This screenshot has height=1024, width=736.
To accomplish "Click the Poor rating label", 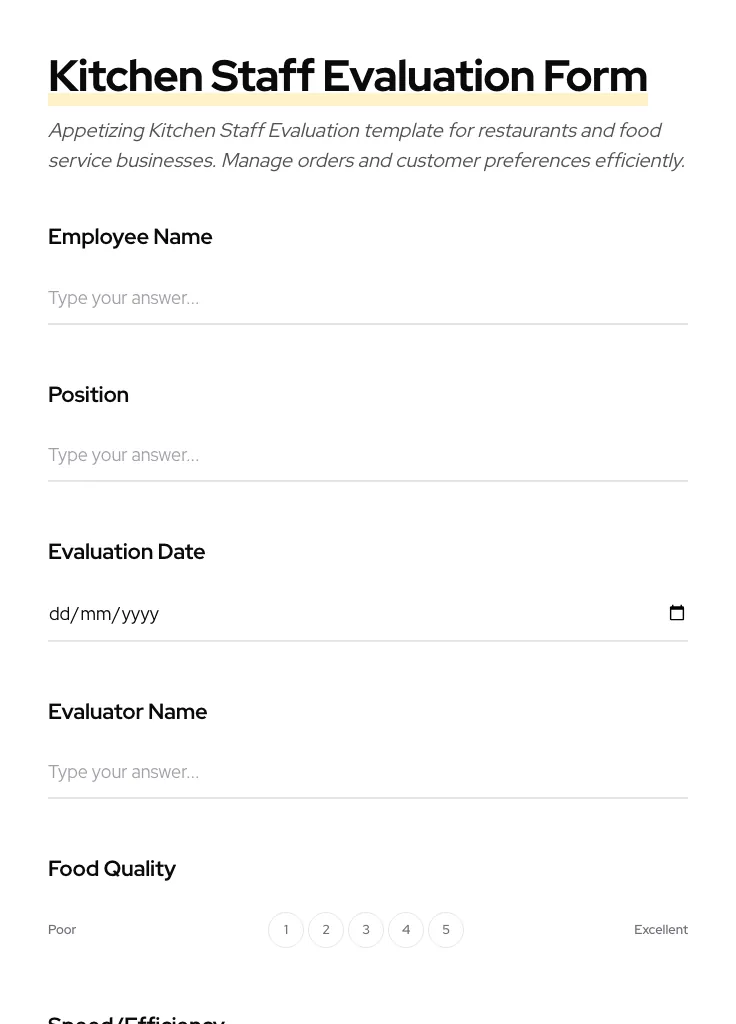I will coord(62,929).
